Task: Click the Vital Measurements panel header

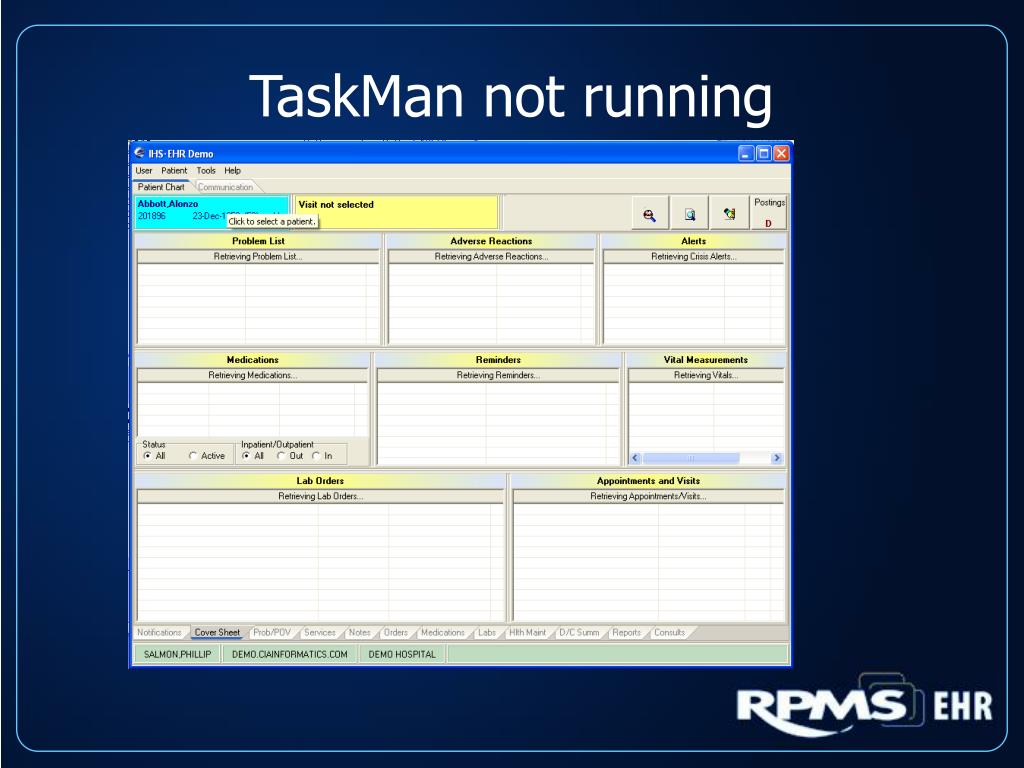Action: click(706, 360)
